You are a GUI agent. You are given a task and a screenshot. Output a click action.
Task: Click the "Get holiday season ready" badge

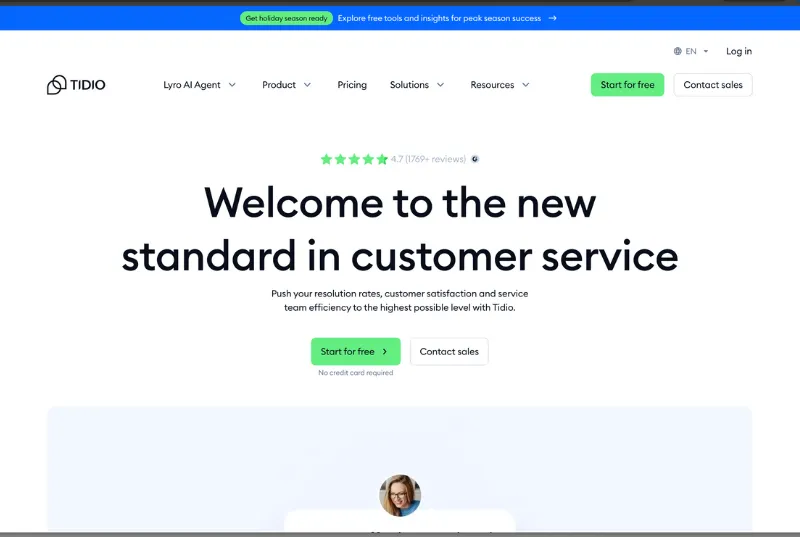coord(286,18)
